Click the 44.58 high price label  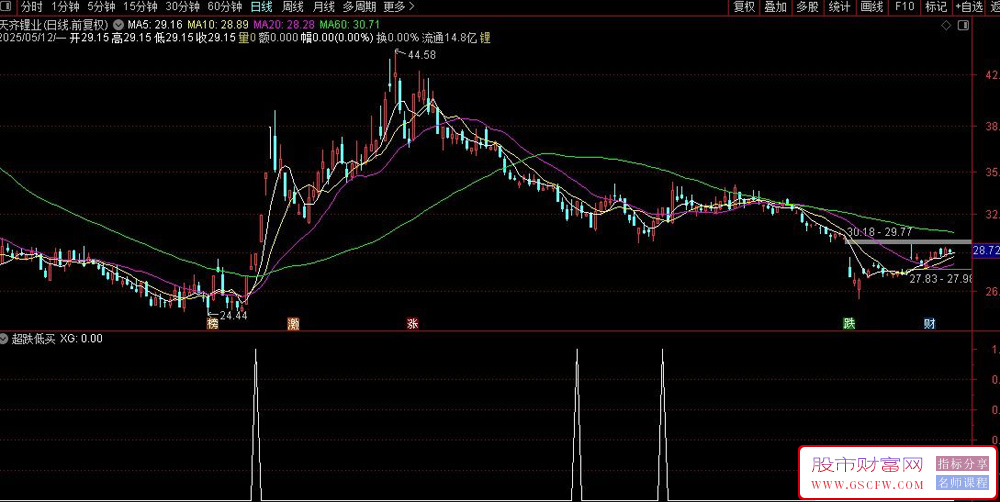point(422,55)
